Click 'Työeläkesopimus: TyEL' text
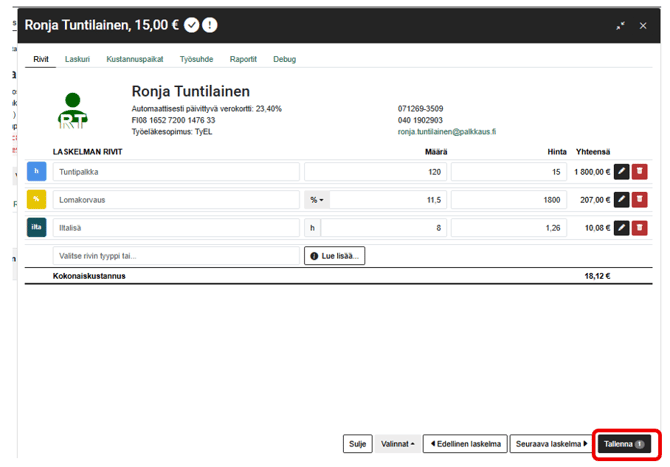 click(x=172, y=132)
